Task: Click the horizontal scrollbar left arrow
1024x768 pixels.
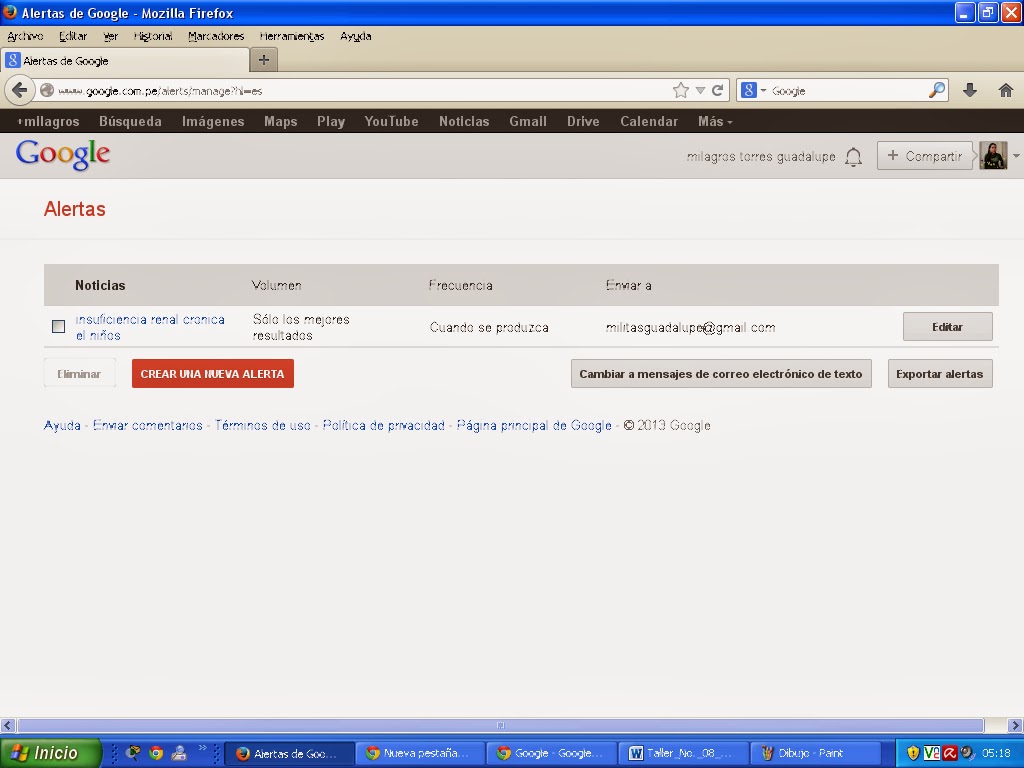Action: click(8, 725)
